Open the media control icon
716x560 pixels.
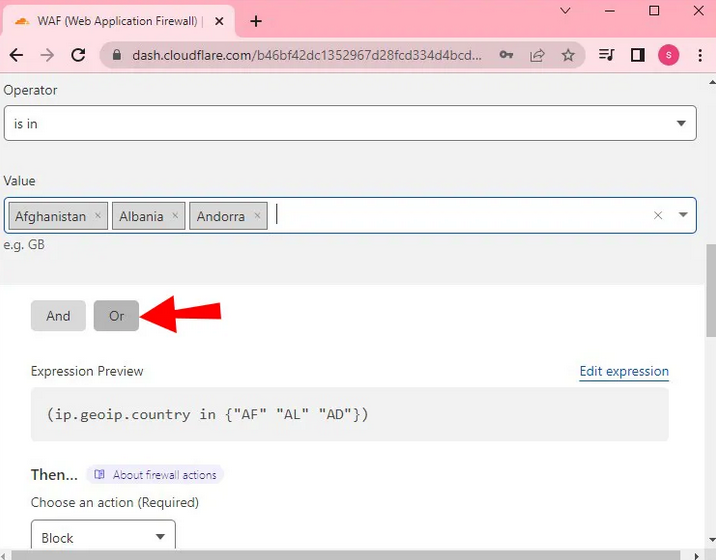click(606, 56)
